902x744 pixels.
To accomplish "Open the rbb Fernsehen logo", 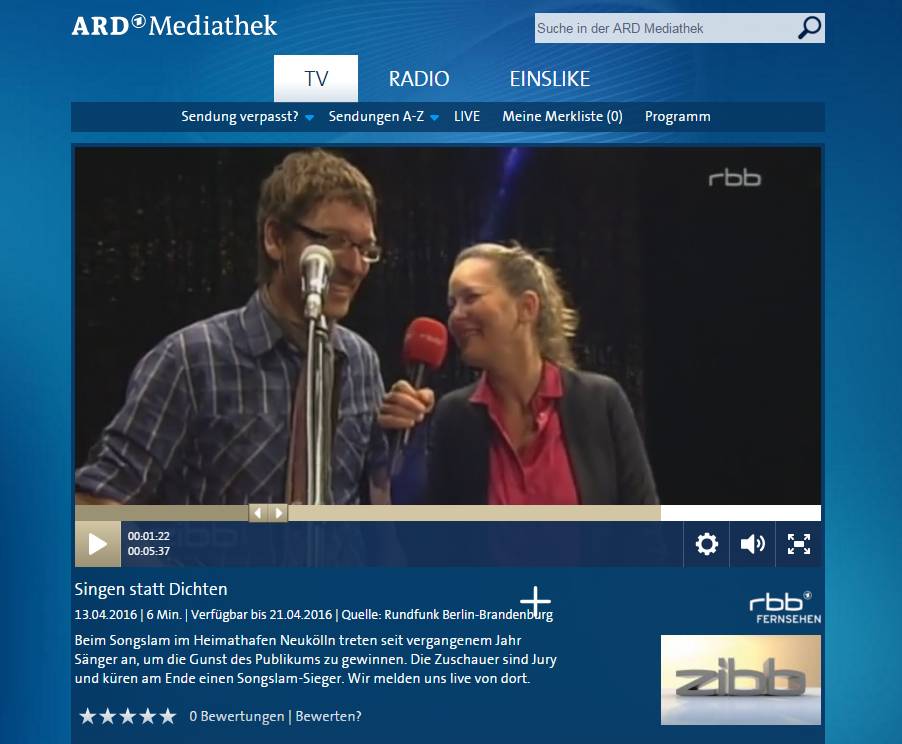I will tap(784, 608).
